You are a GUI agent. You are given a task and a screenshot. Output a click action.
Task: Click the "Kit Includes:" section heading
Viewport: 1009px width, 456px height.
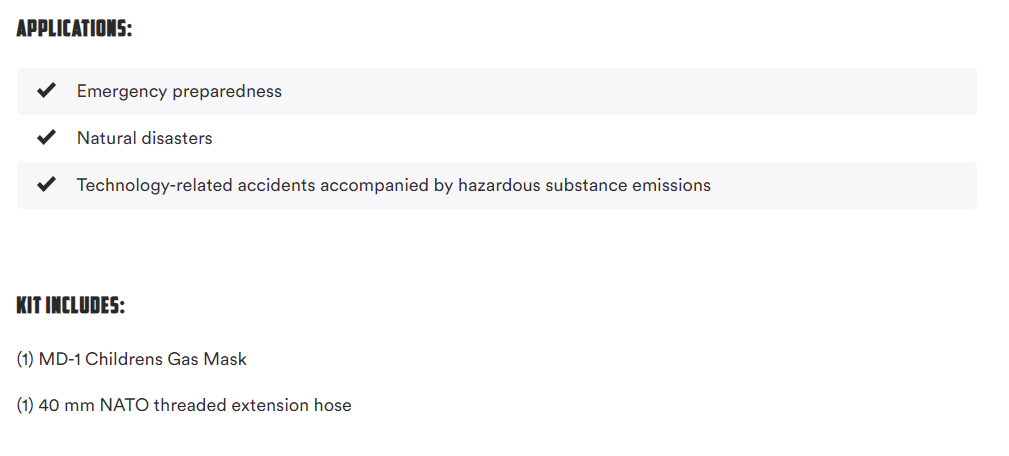[x=70, y=305]
